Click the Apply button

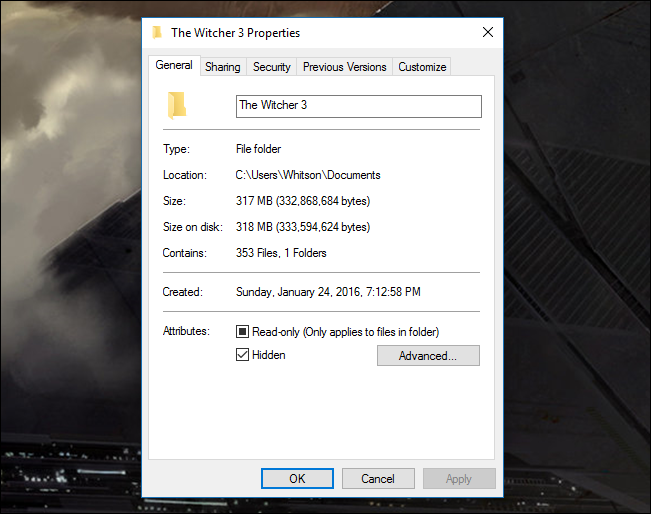[x=459, y=479]
